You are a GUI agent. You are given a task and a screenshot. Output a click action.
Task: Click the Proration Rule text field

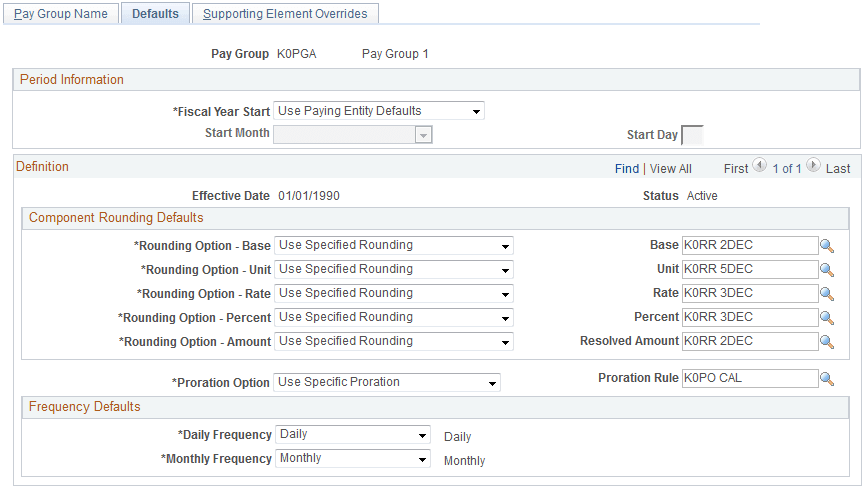click(x=749, y=379)
